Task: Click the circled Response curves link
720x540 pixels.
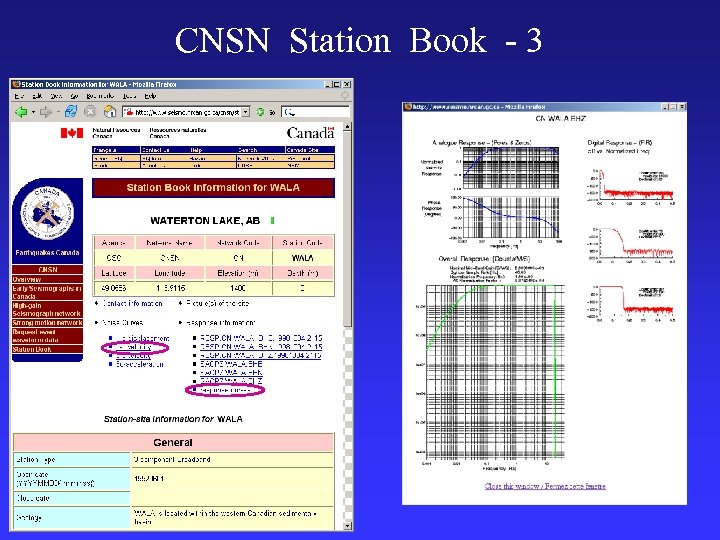Action: click(225, 390)
